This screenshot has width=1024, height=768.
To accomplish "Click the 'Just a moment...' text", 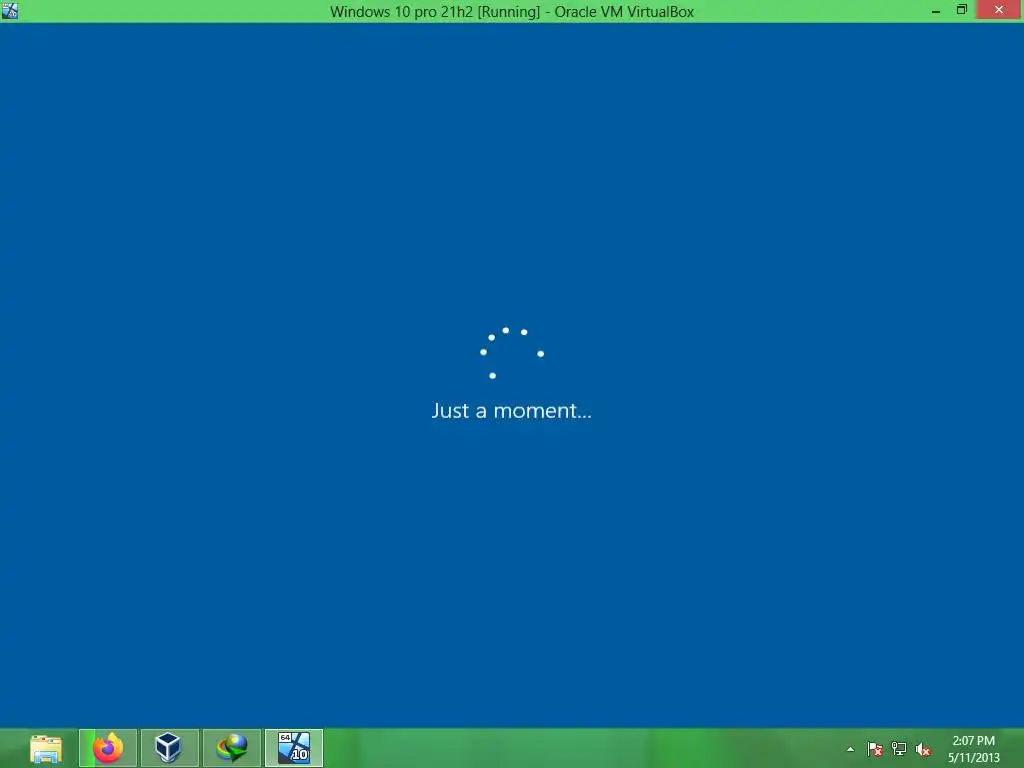I will click(511, 411).
